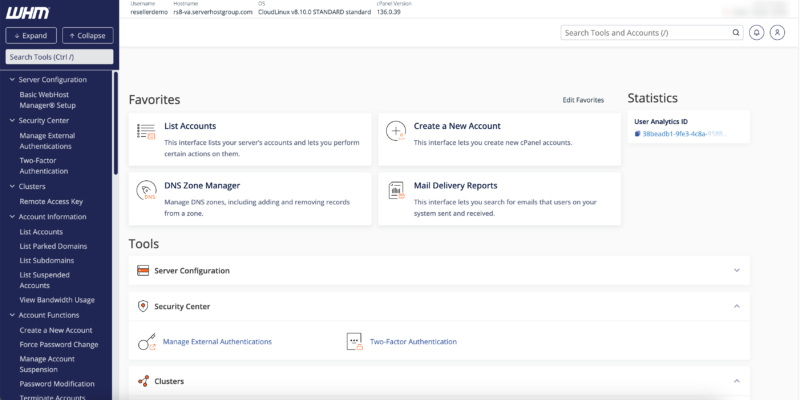Open Manage Account Suspension in sidebar

point(47,364)
